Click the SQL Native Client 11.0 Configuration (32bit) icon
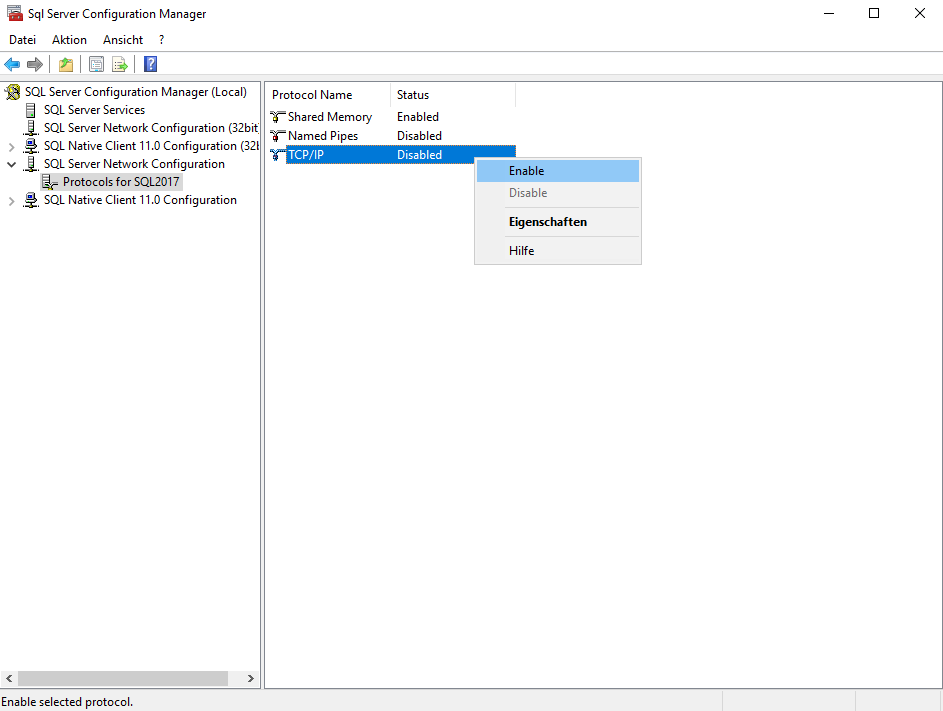The width and height of the screenshot is (943, 711). point(31,146)
